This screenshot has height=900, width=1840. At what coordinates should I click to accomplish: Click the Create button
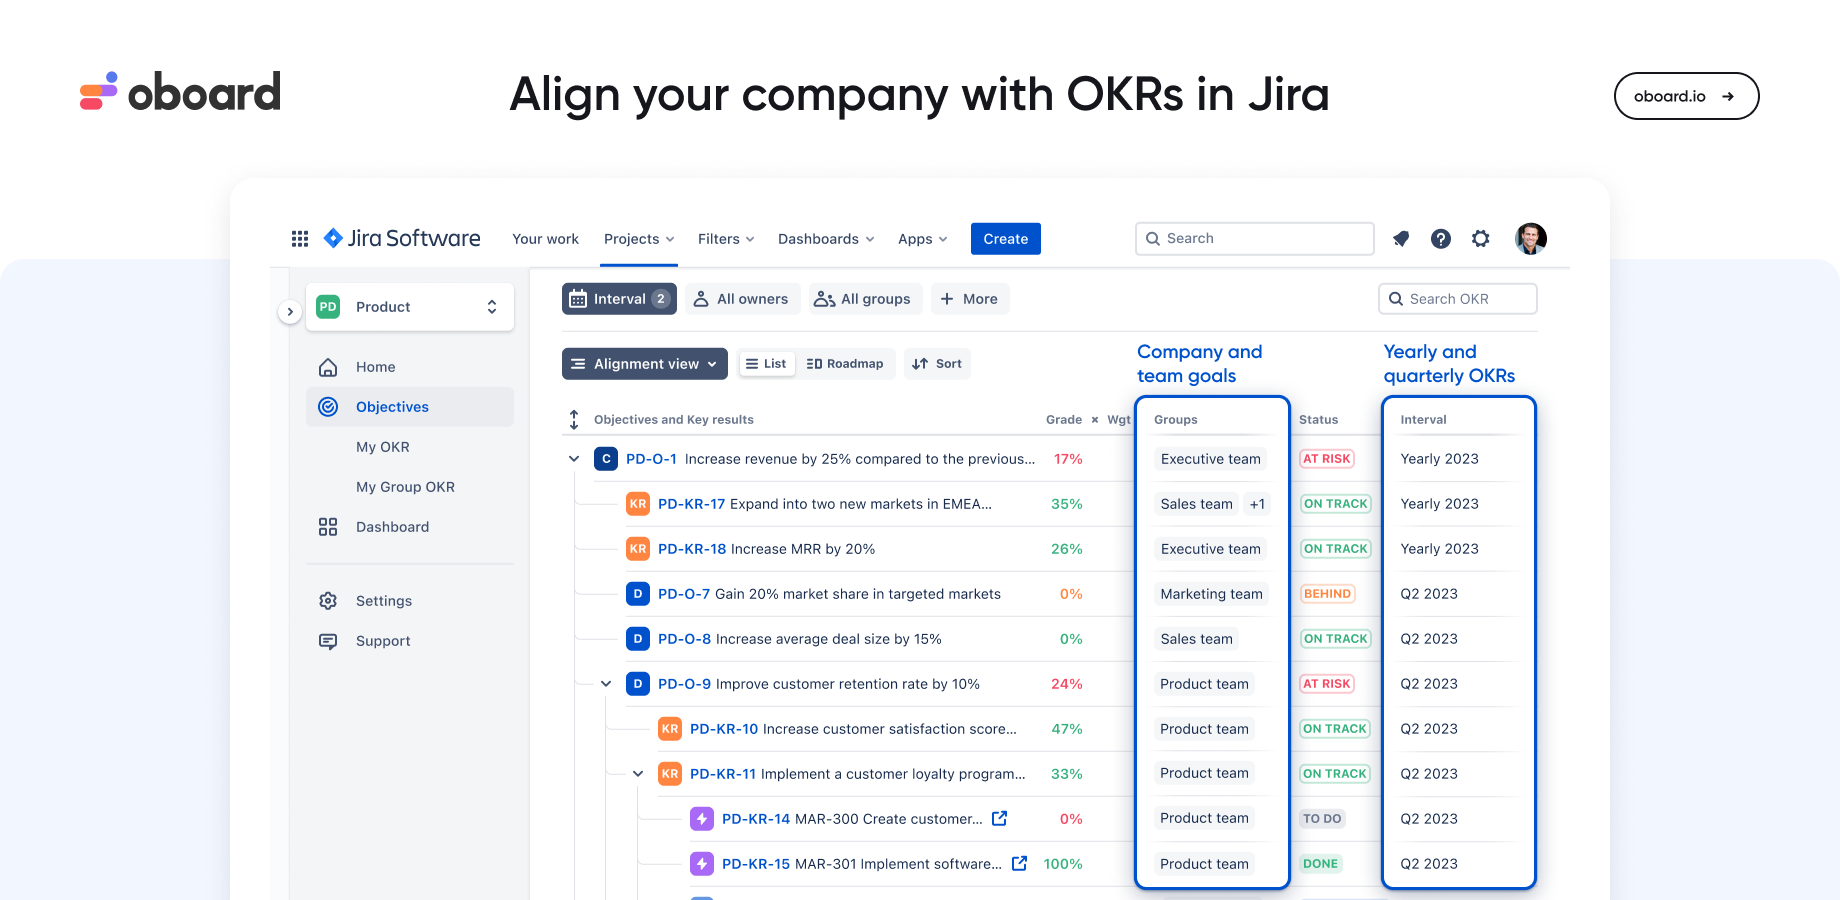pos(1006,239)
